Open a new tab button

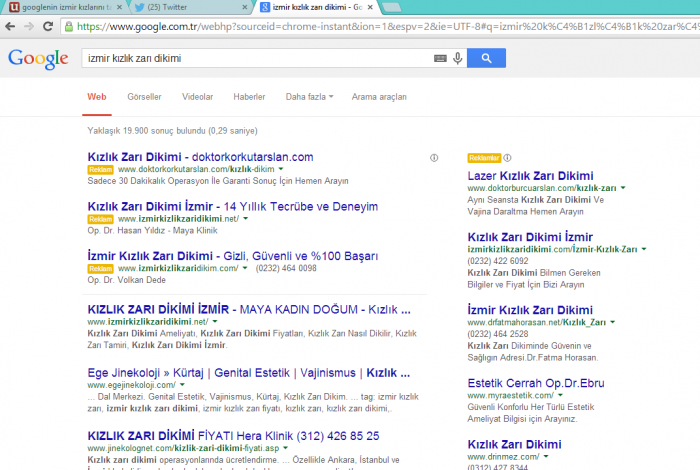point(392,7)
